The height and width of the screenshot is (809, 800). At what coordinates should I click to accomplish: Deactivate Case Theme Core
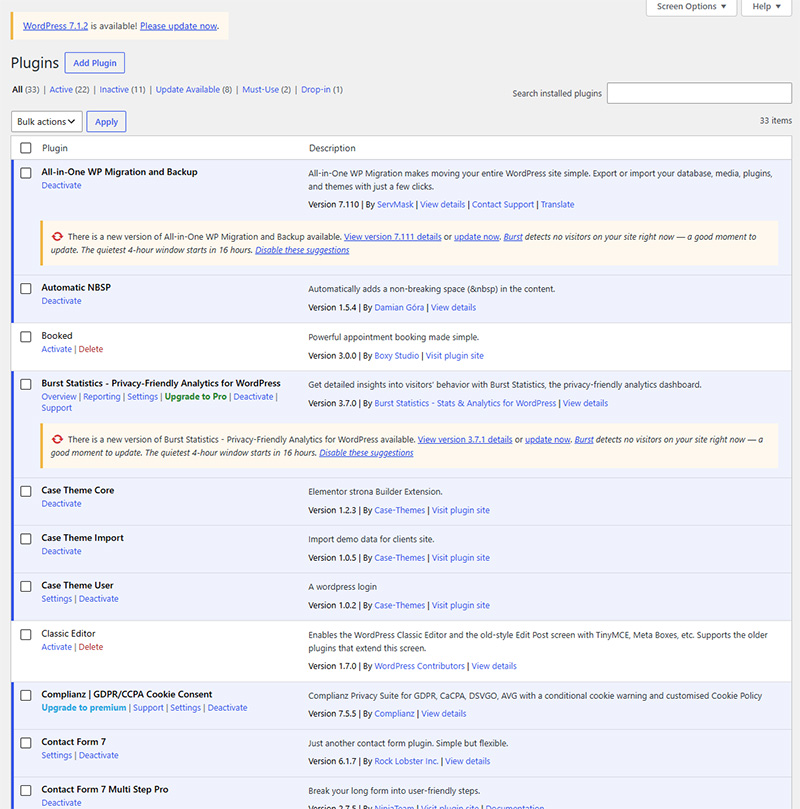(x=61, y=504)
